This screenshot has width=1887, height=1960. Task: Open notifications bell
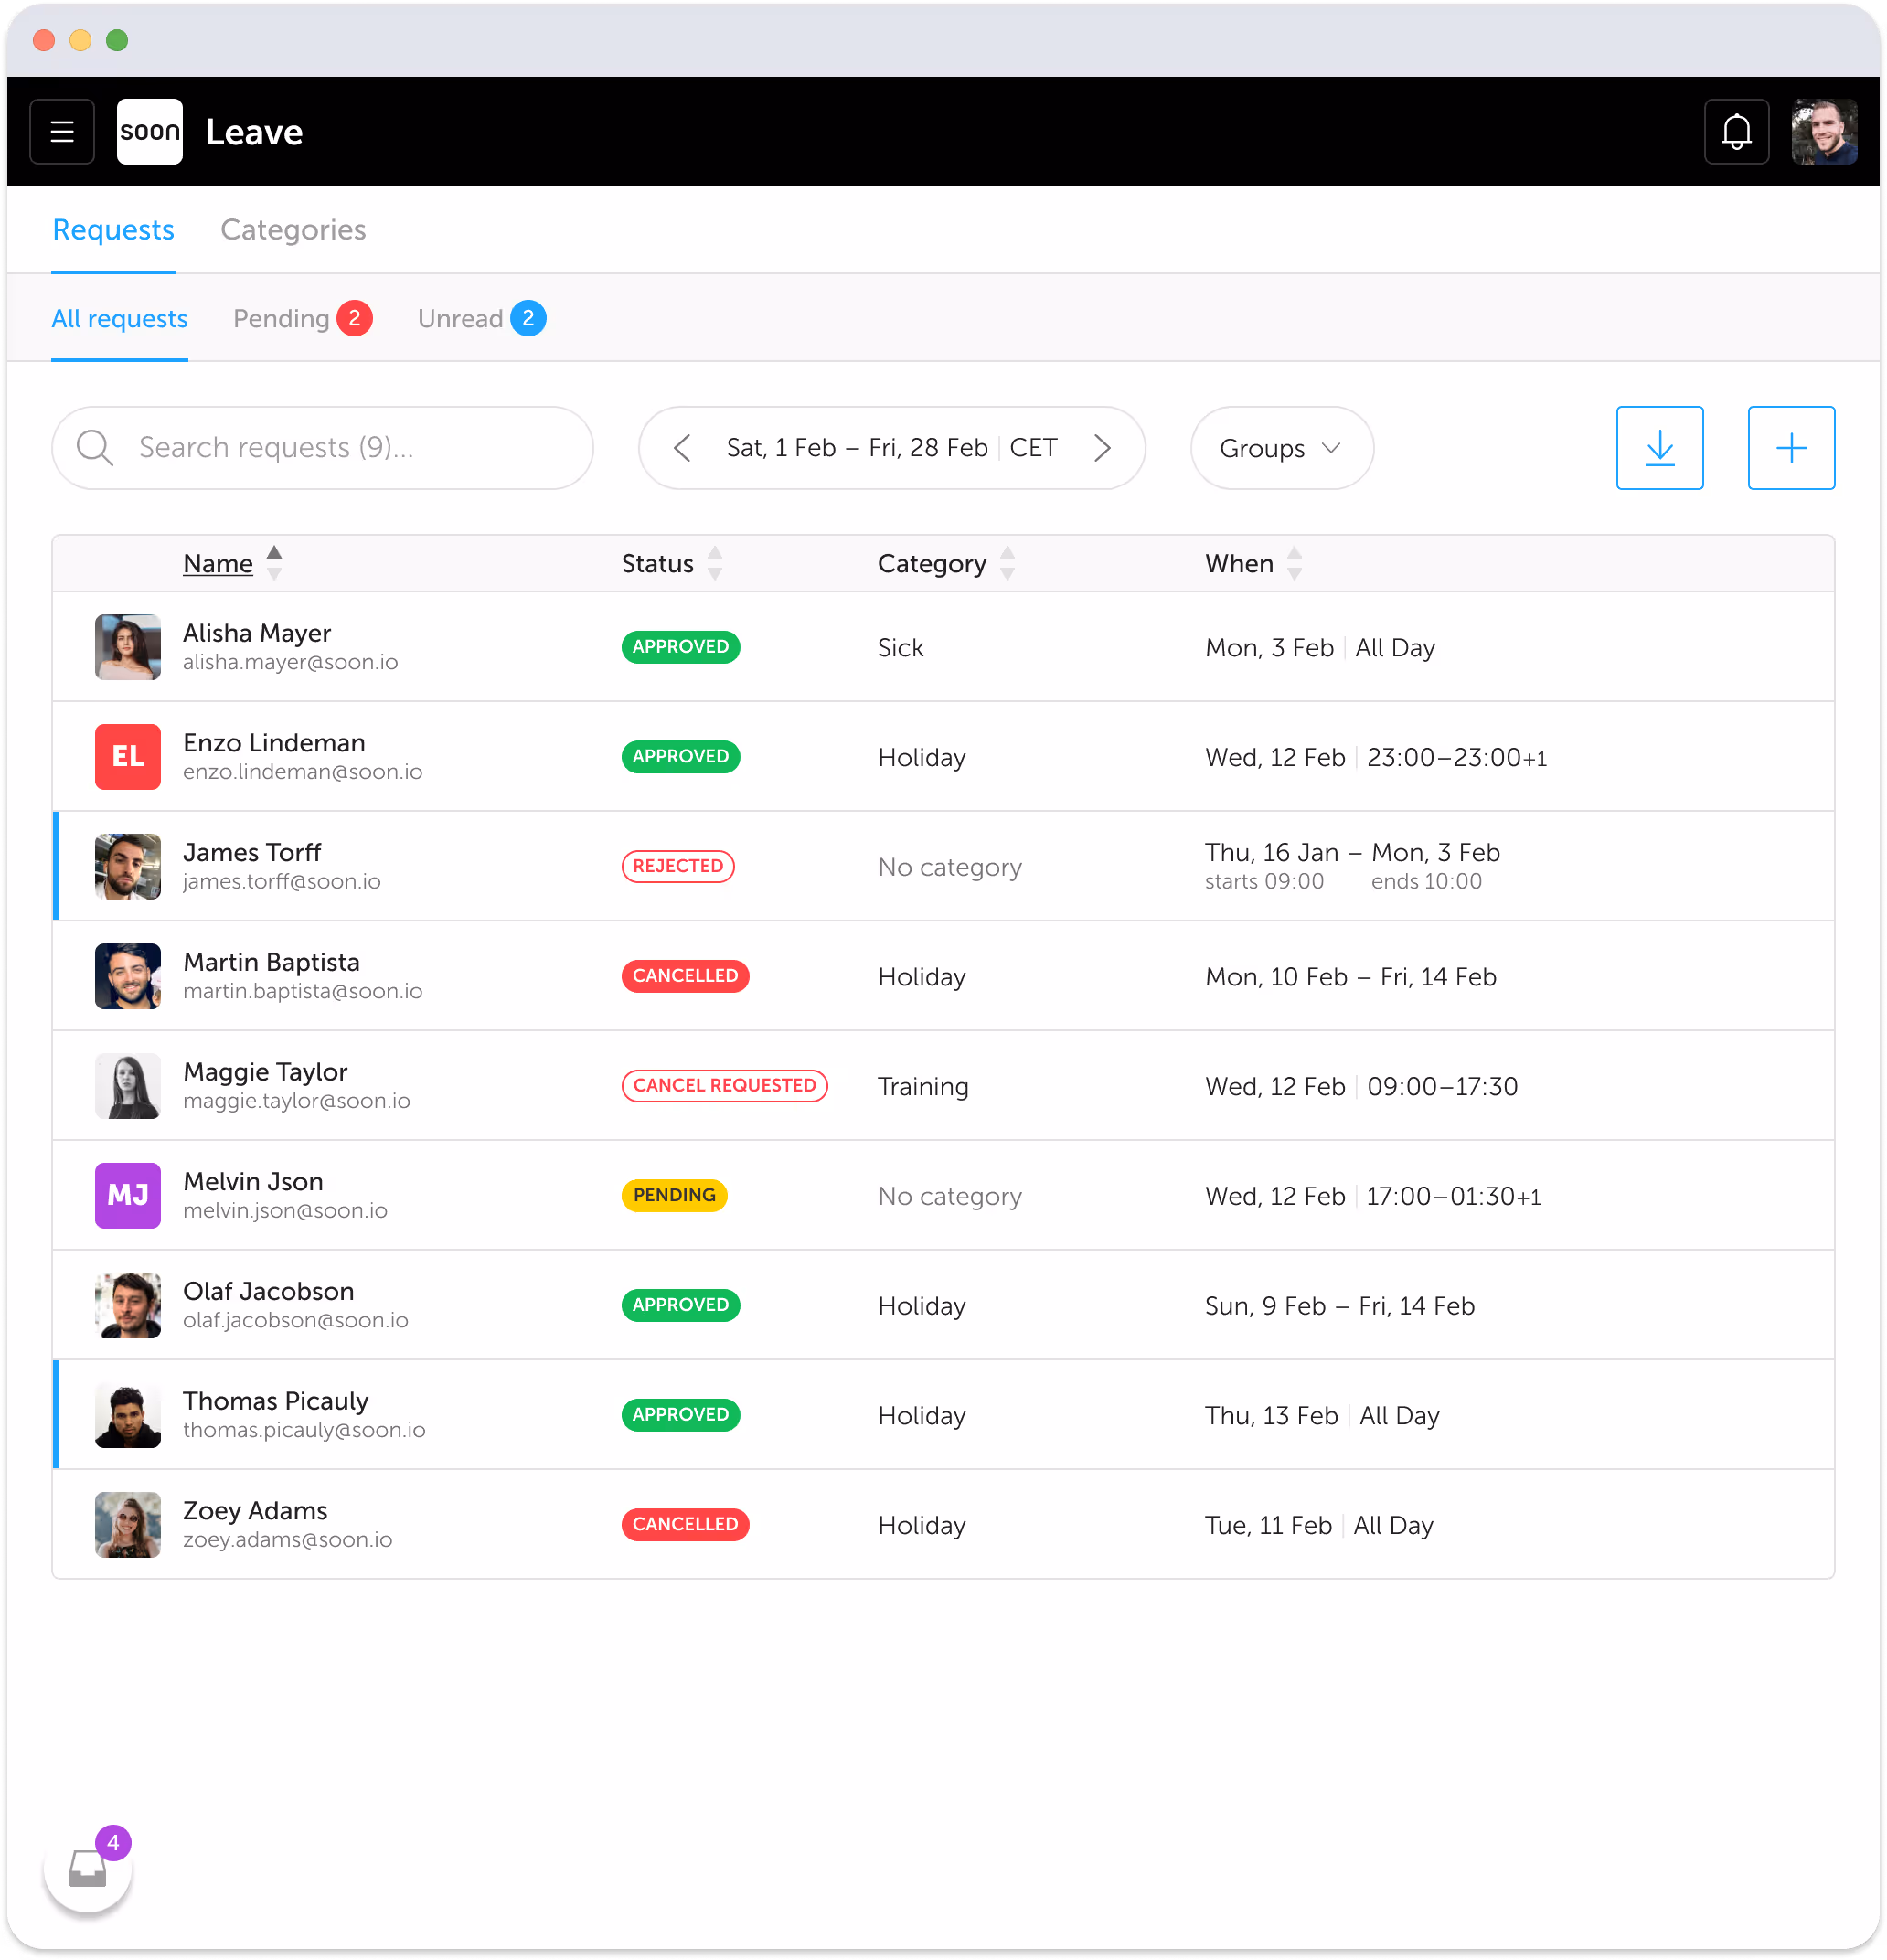[x=1736, y=131]
